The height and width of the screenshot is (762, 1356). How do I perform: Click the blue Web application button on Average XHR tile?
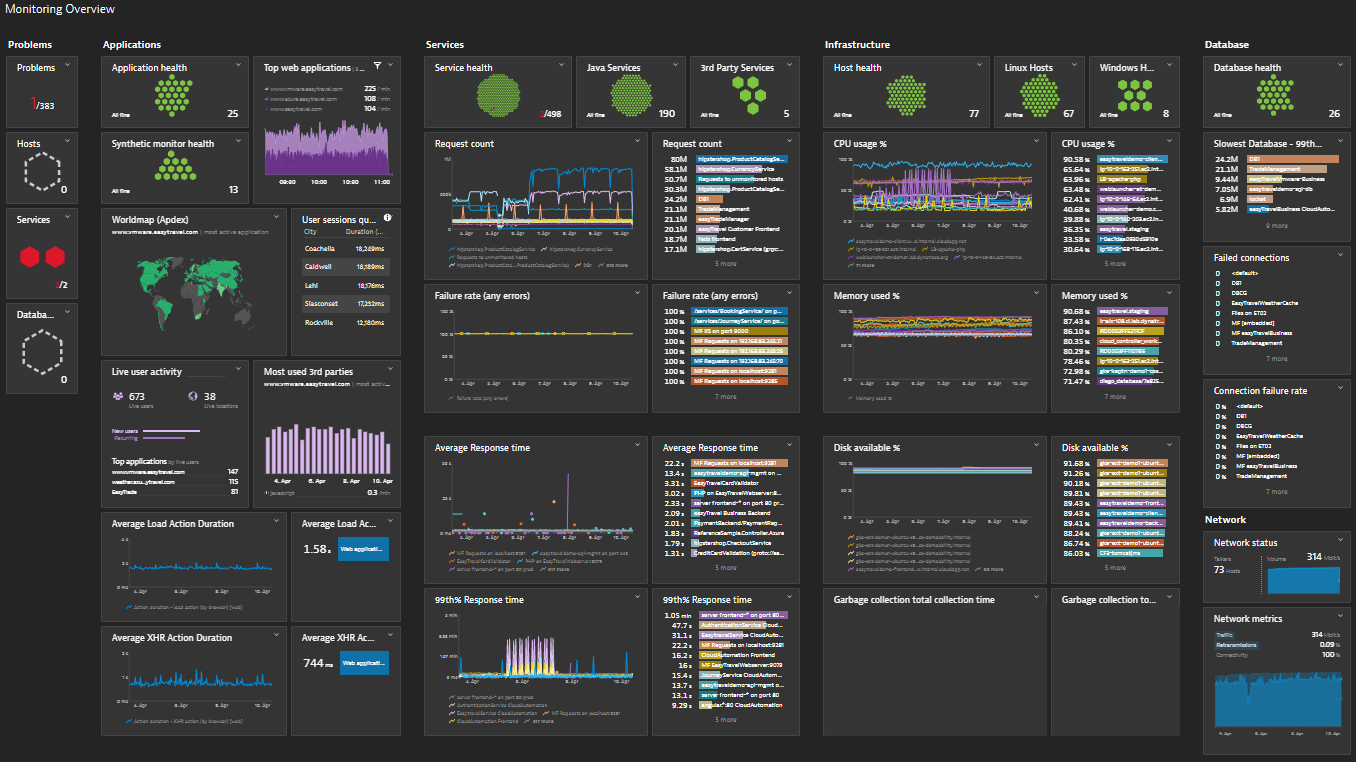(x=362, y=662)
